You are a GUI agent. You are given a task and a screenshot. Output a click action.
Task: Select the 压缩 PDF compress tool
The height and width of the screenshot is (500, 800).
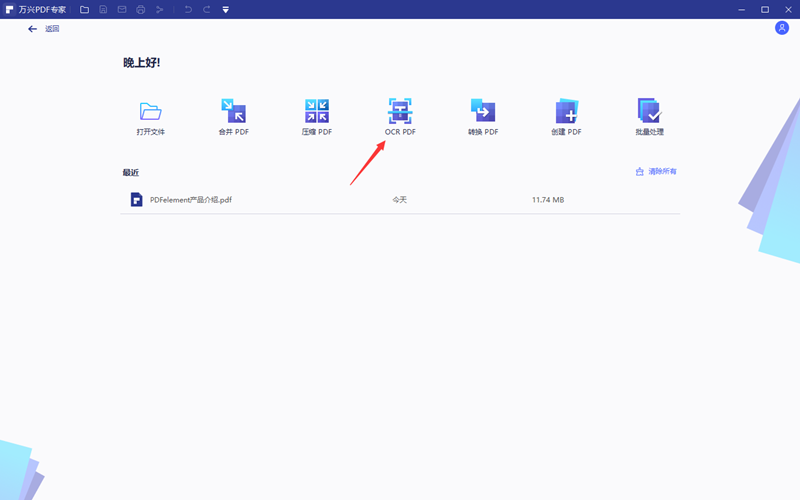click(x=317, y=111)
